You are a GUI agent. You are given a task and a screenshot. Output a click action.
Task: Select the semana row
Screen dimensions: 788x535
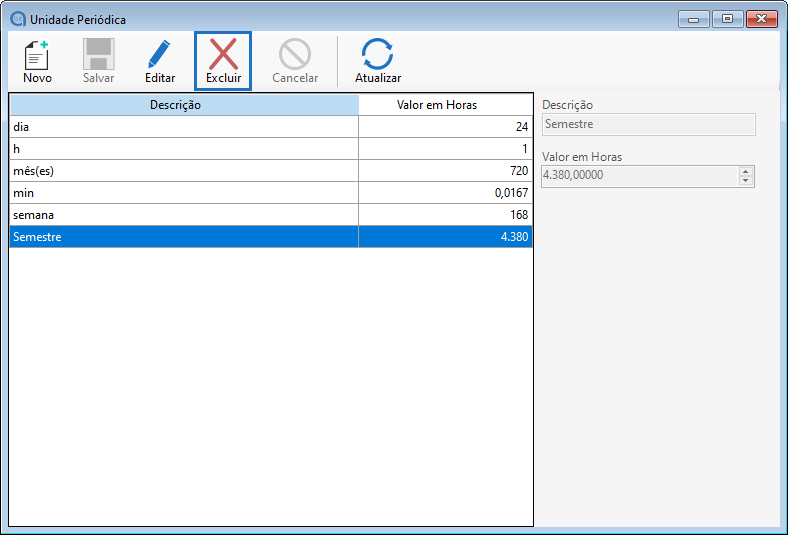pyautogui.click(x=184, y=215)
